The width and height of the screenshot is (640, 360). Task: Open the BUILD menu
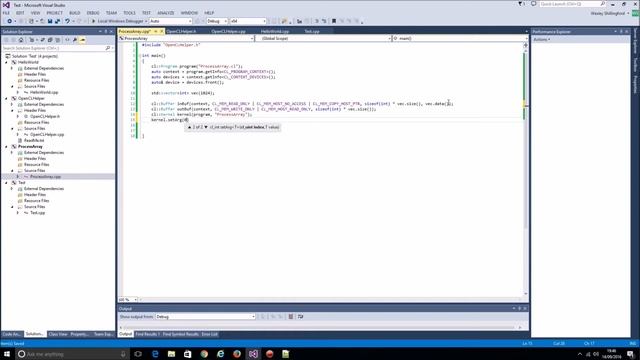75,13
